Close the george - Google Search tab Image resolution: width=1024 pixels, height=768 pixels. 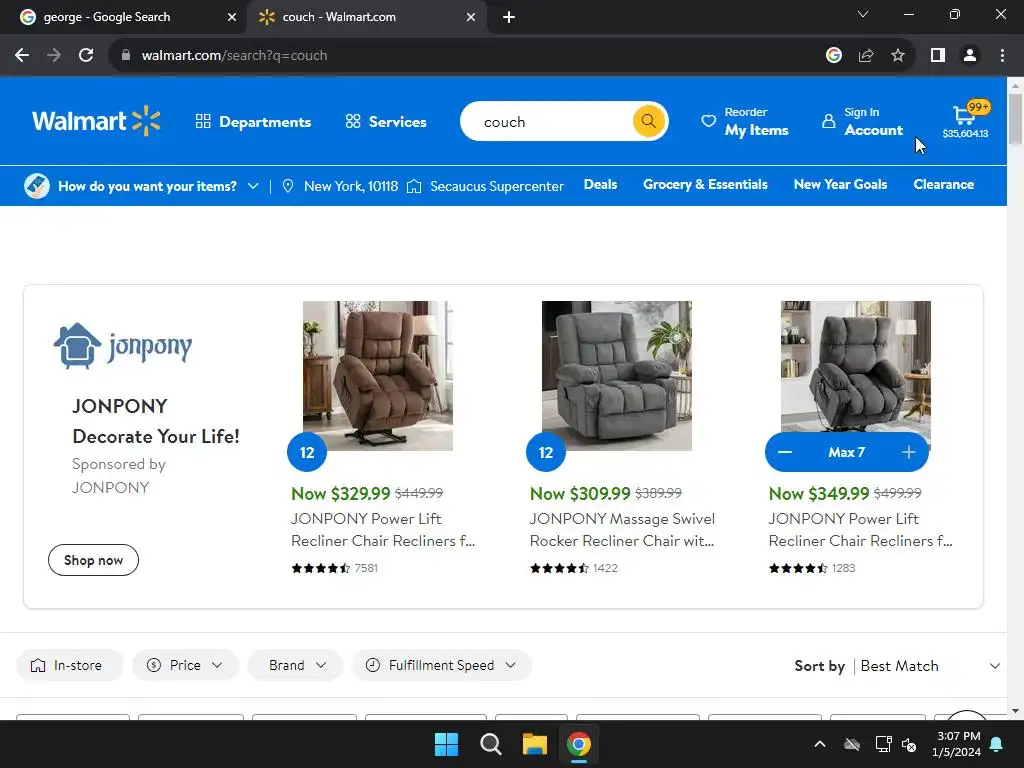(232, 18)
